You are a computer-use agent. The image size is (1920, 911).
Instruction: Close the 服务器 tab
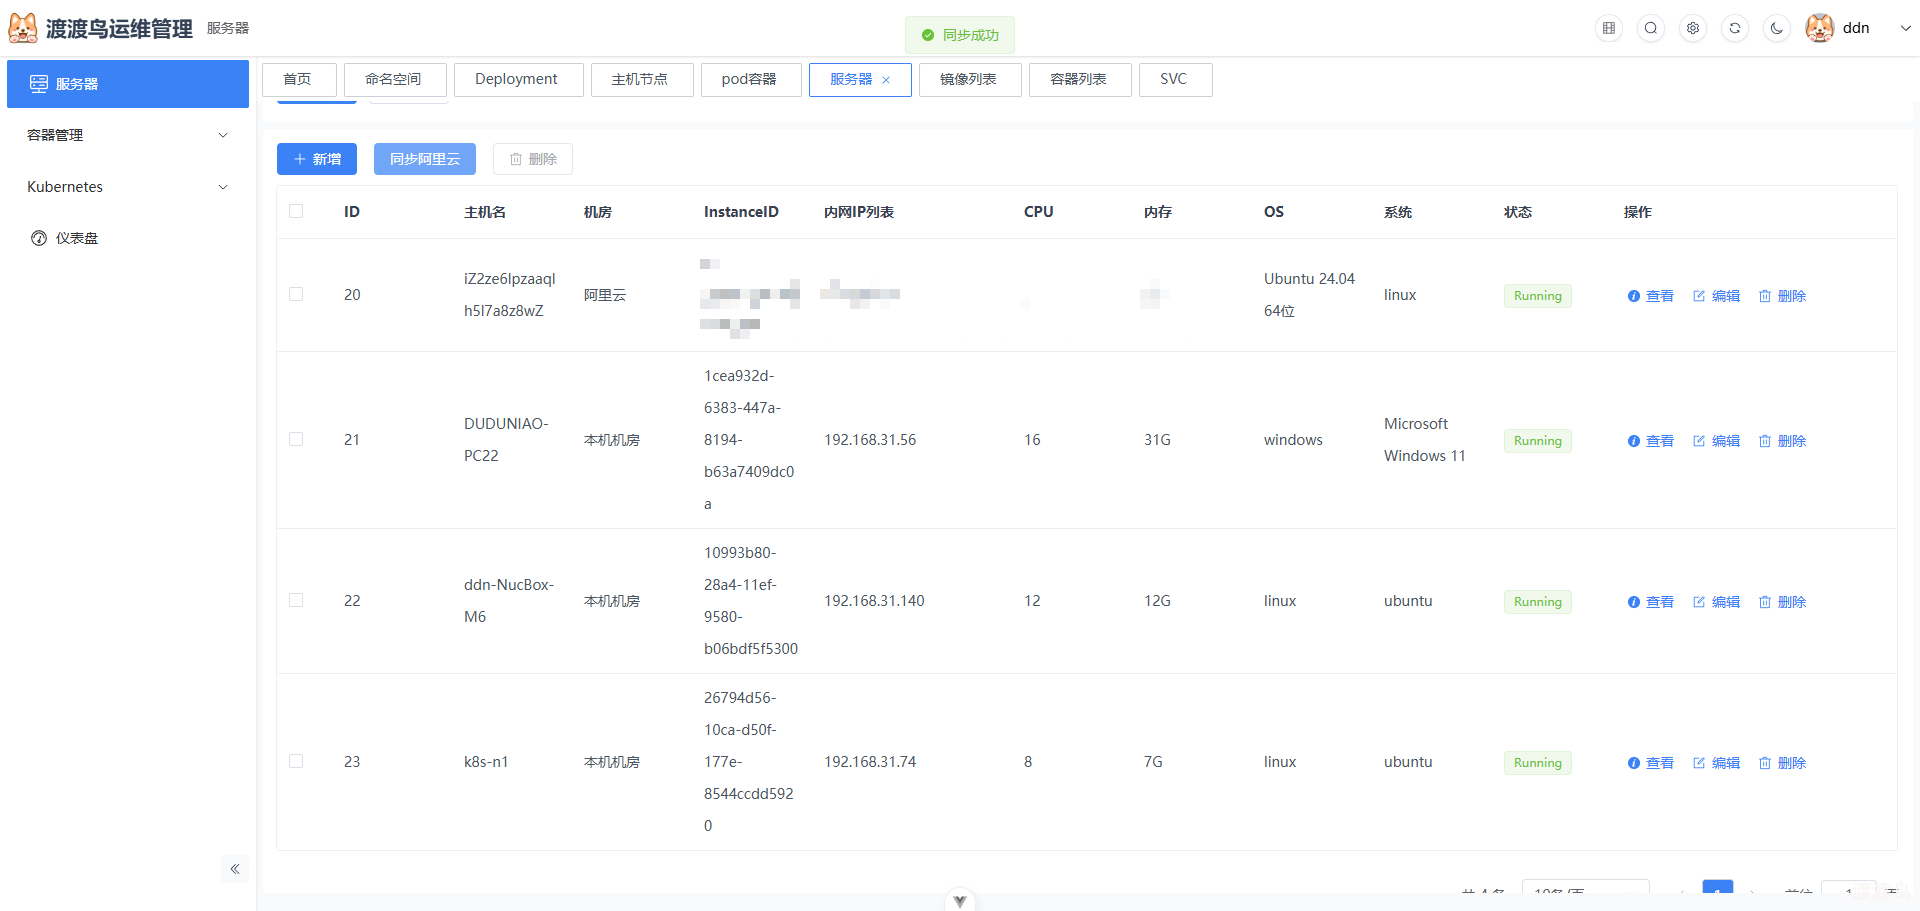[x=886, y=79]
